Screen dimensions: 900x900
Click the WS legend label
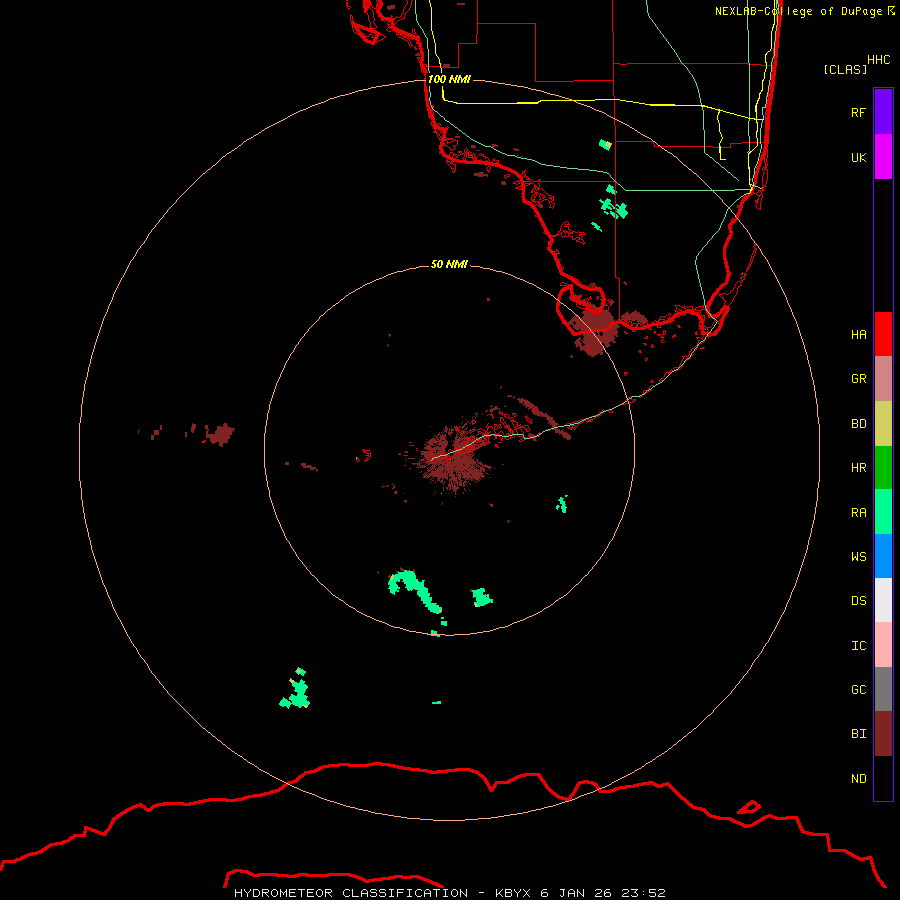858,557
